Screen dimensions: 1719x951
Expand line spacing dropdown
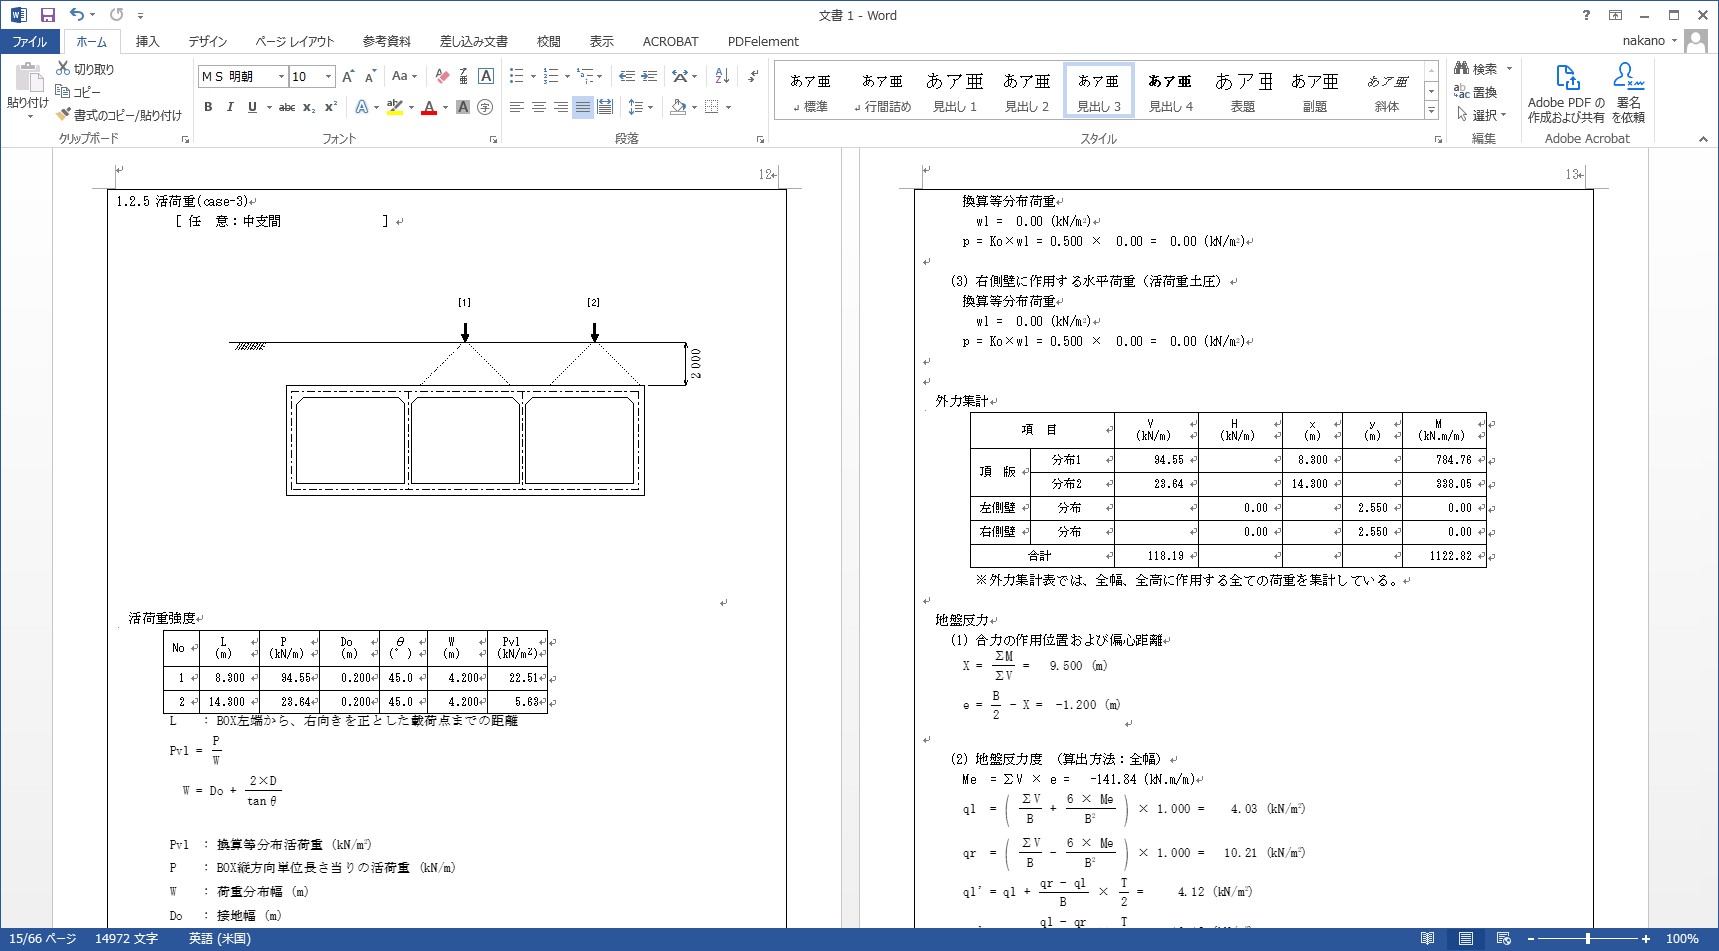tap(651, 107)
